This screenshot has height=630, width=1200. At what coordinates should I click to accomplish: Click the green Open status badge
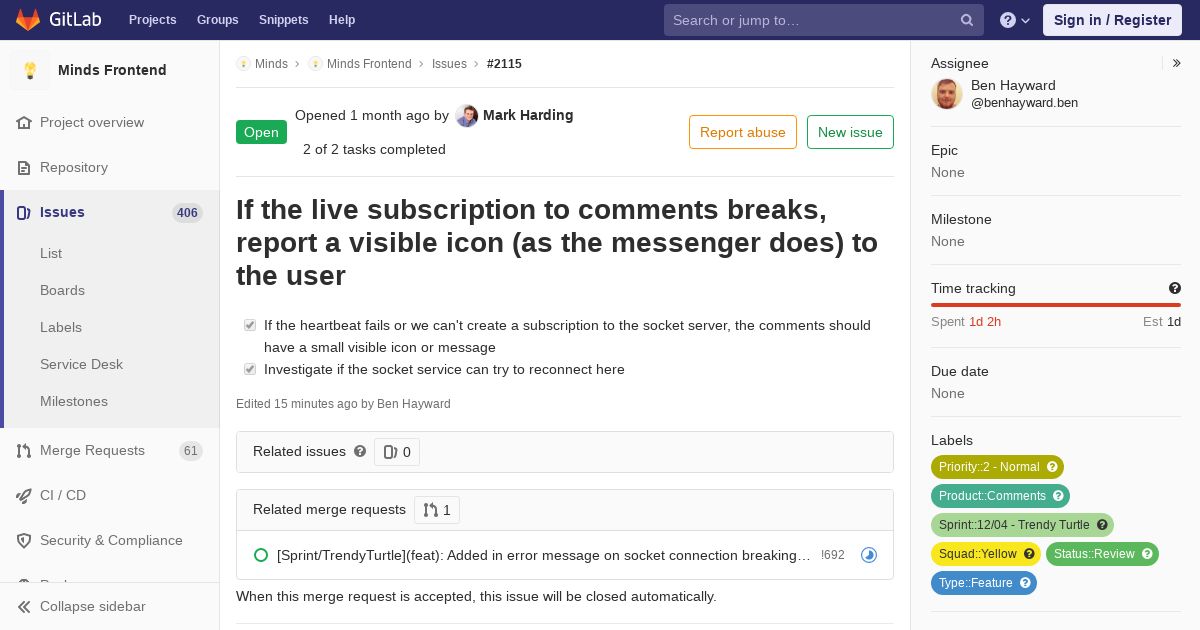pos(261,132)
